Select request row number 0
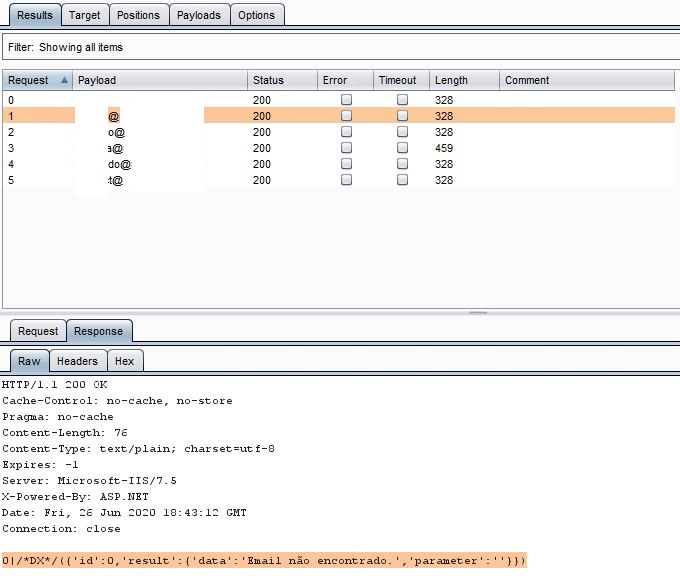Viewport: 680px width, 588px height. point(339,100)
